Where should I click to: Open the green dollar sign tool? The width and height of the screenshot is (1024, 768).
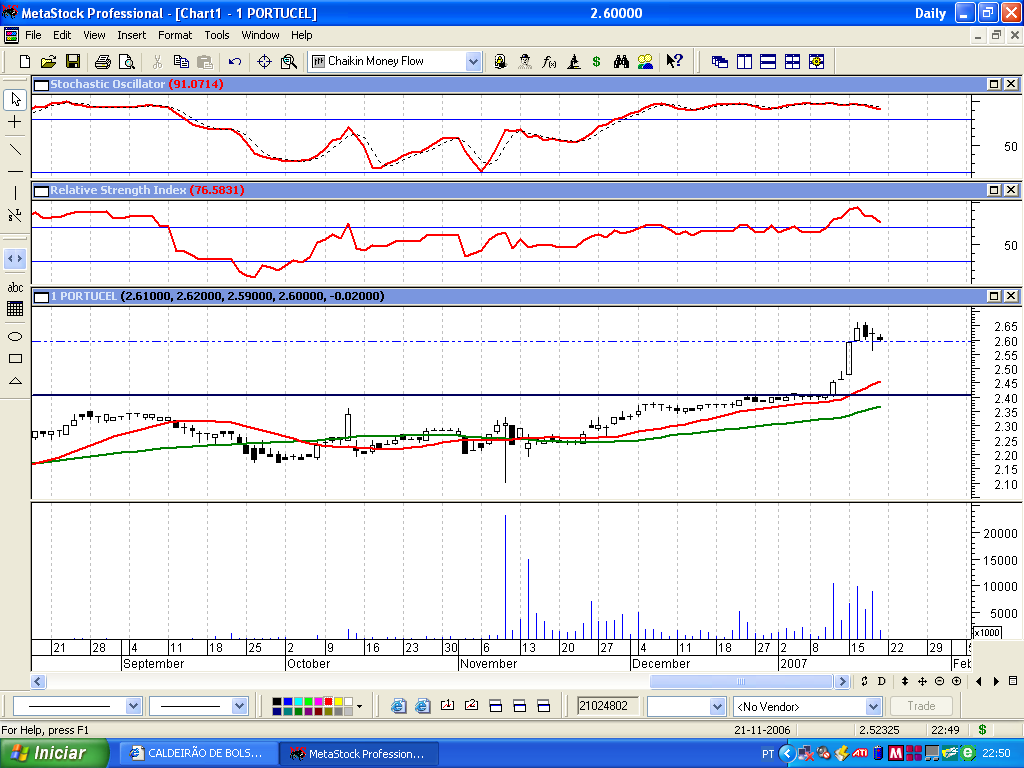[x=597, y=61]
